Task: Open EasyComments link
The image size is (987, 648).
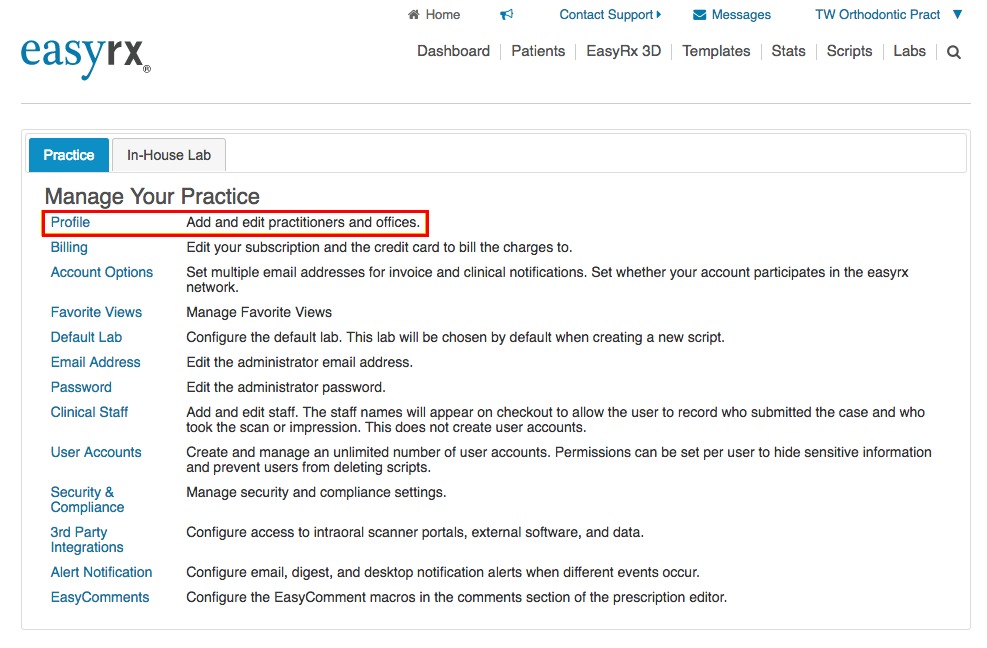Action: 100,598
